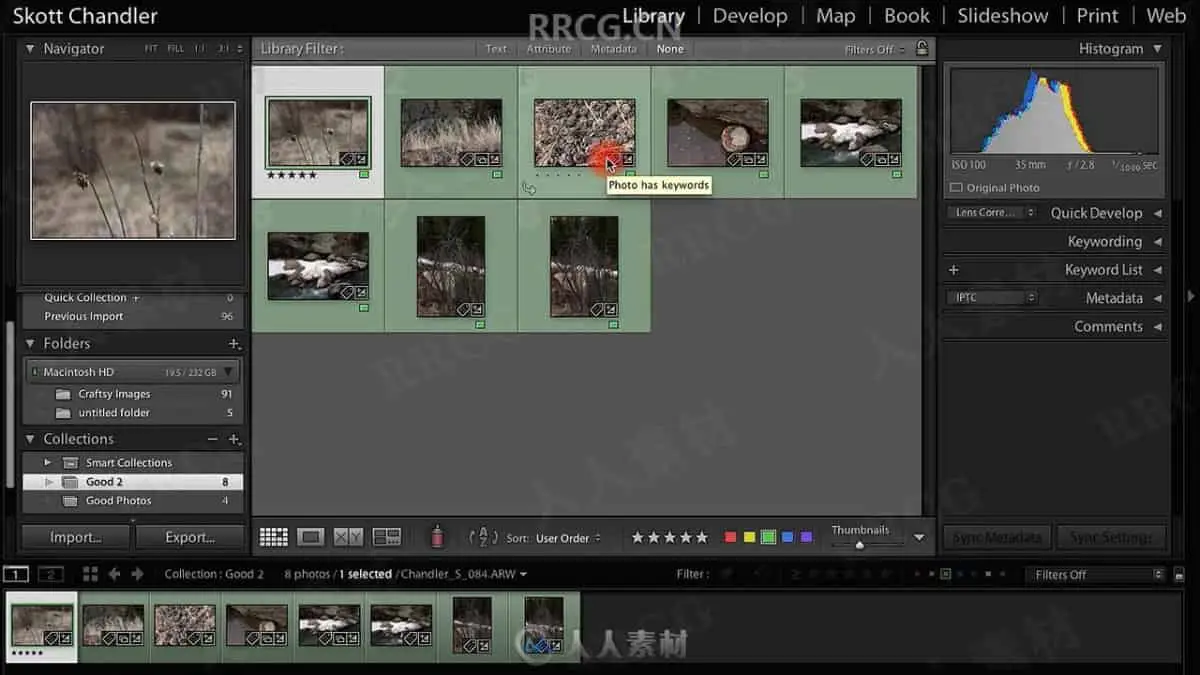This screenshot has height=675, width=1200.
Task: Enable the Attribute library filter
Action: [549, 48]
